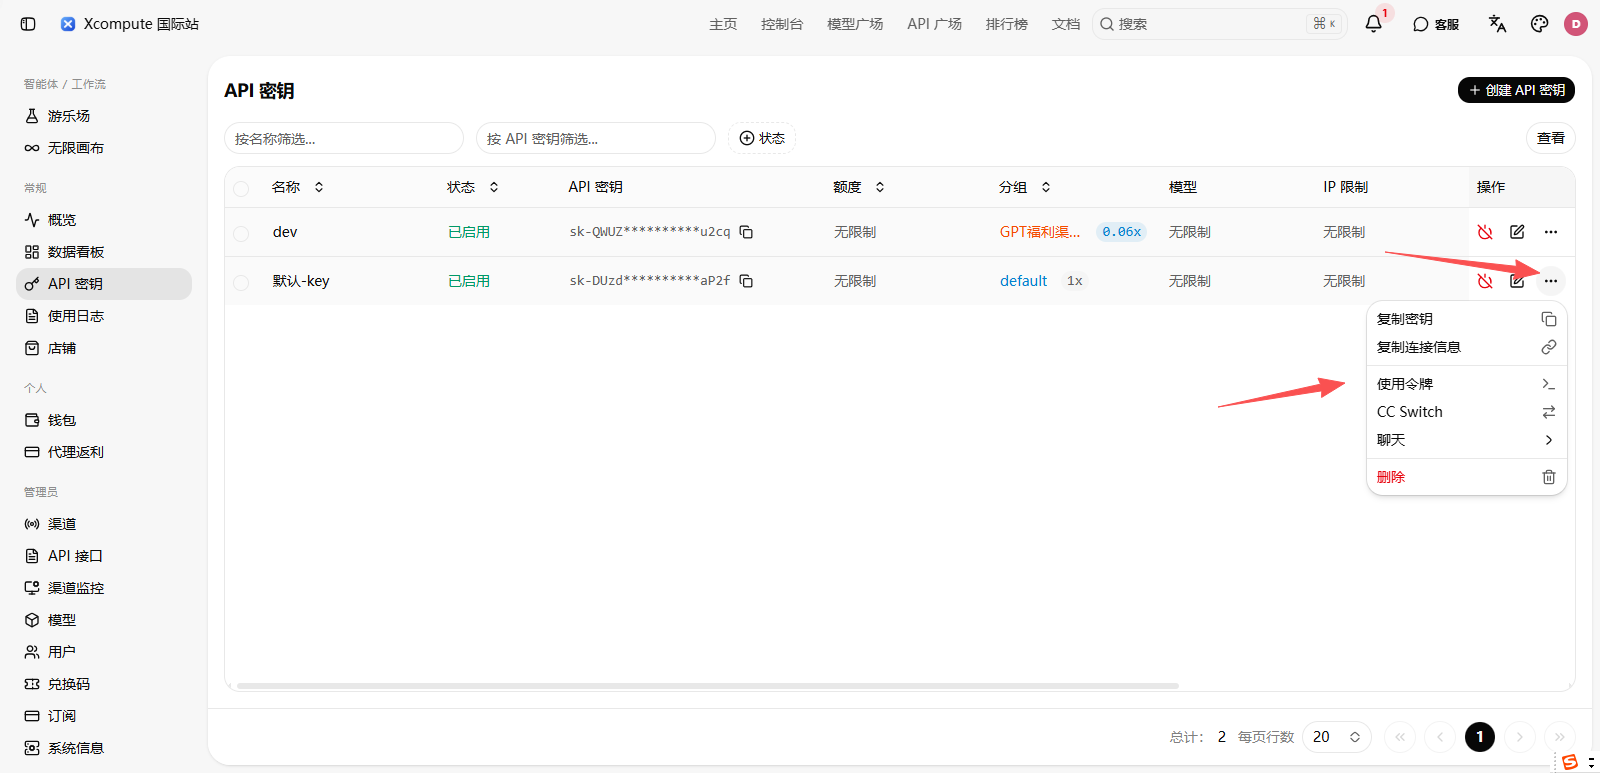Screen dimensions: 1600x773
Task: Open 渠道 channels page
Action: [104, 524]
